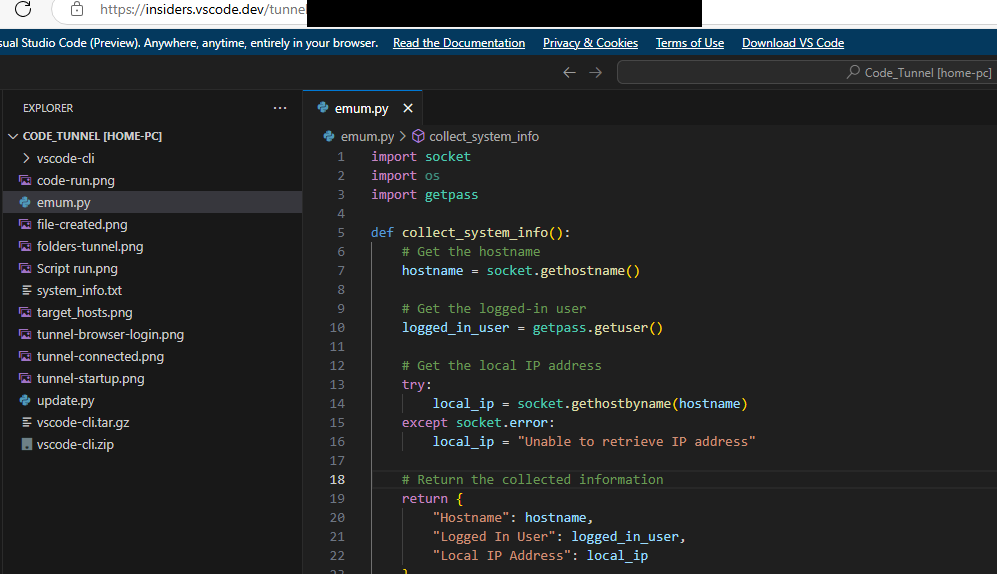Click the image icon beside tunnel-connected.png
The width and height of the screenshot is (997, 574).
(x=25, y=357)
